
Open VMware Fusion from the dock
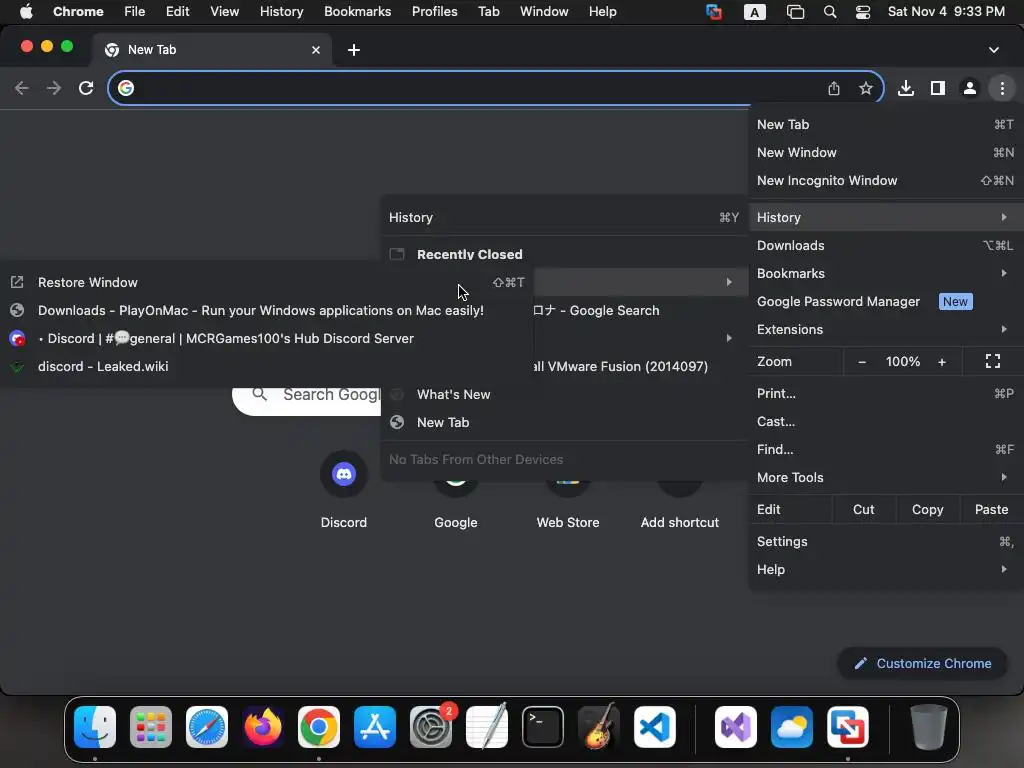(x=848, y=727)
